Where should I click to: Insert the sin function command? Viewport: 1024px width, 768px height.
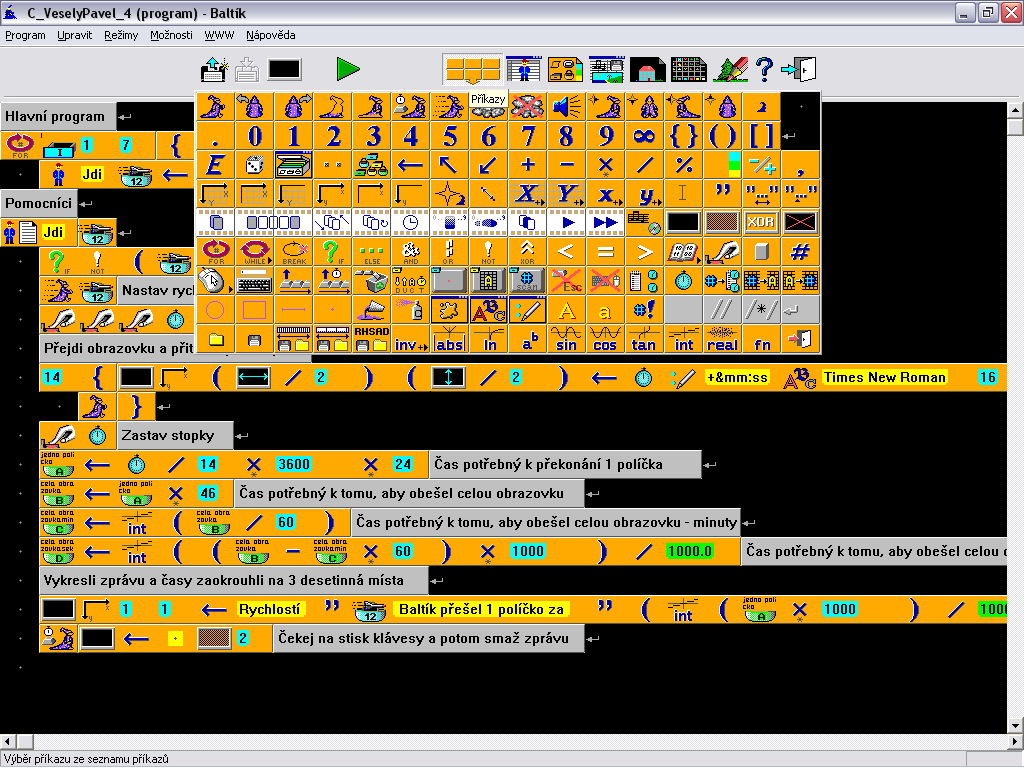[x=566, y=339]
